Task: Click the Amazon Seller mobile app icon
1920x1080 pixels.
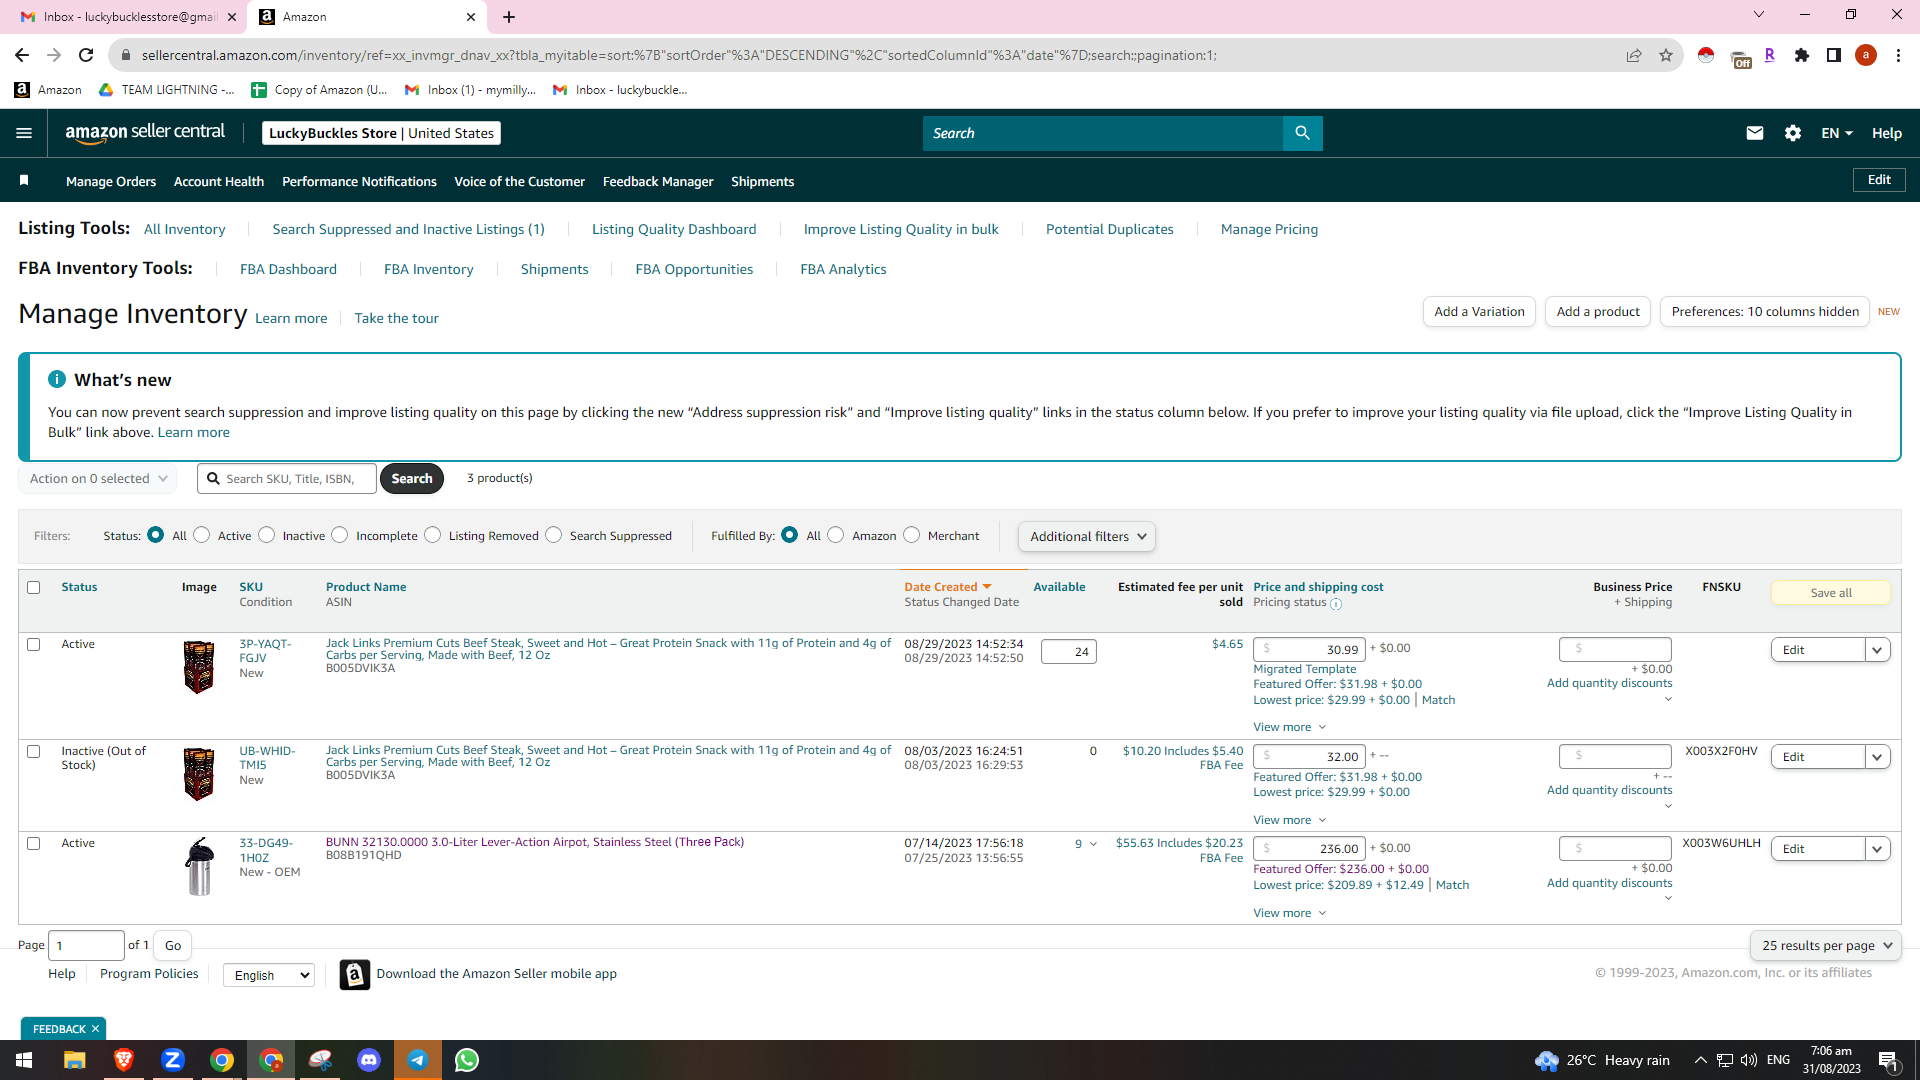Action: 355,974
